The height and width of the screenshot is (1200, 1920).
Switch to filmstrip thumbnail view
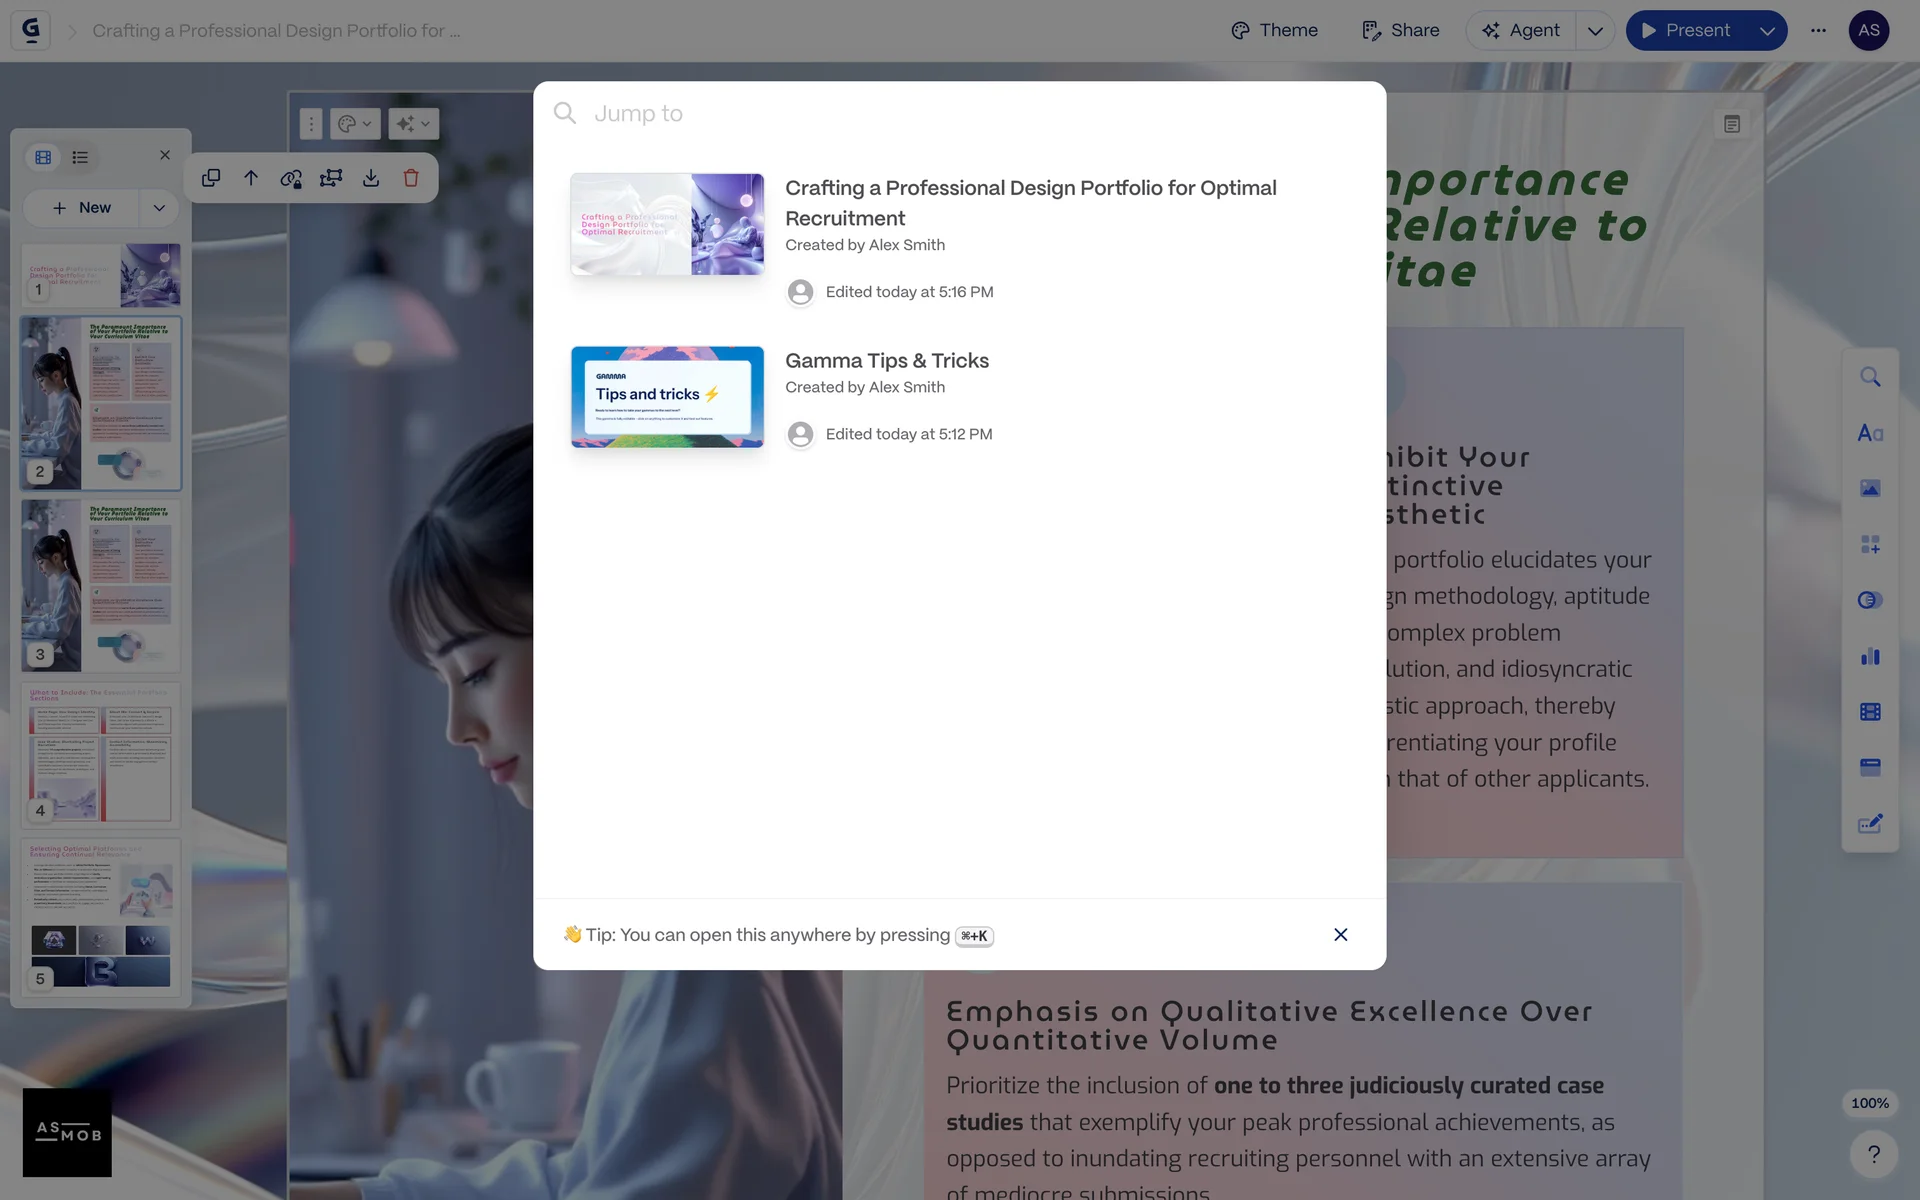click(x=43, y=157)
